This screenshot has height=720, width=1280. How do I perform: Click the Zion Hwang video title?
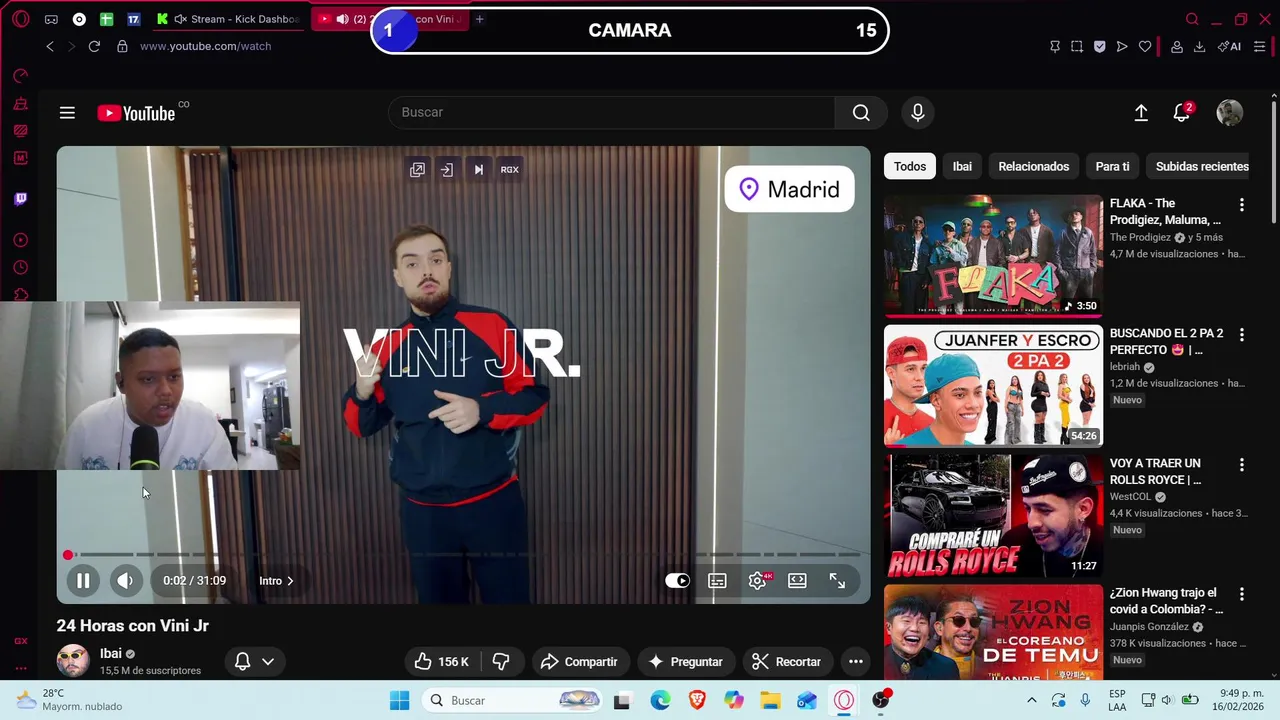tap(1166, 601)
